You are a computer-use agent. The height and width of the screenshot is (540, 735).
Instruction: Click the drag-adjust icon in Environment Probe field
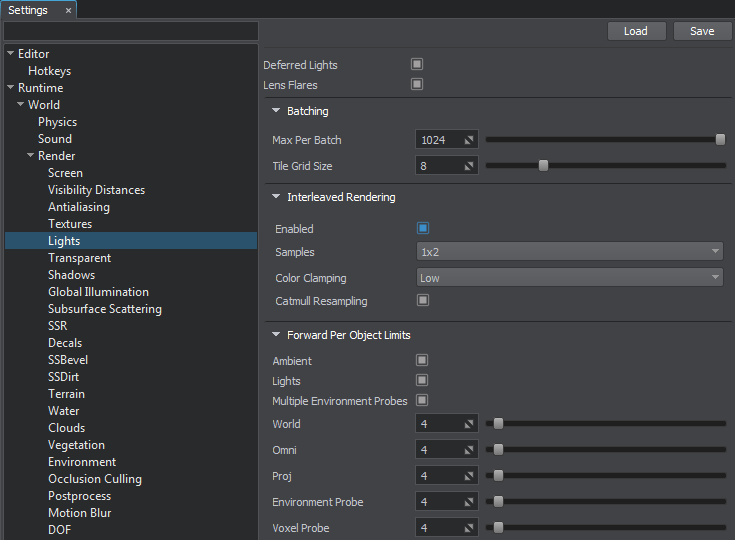[468, 502]
